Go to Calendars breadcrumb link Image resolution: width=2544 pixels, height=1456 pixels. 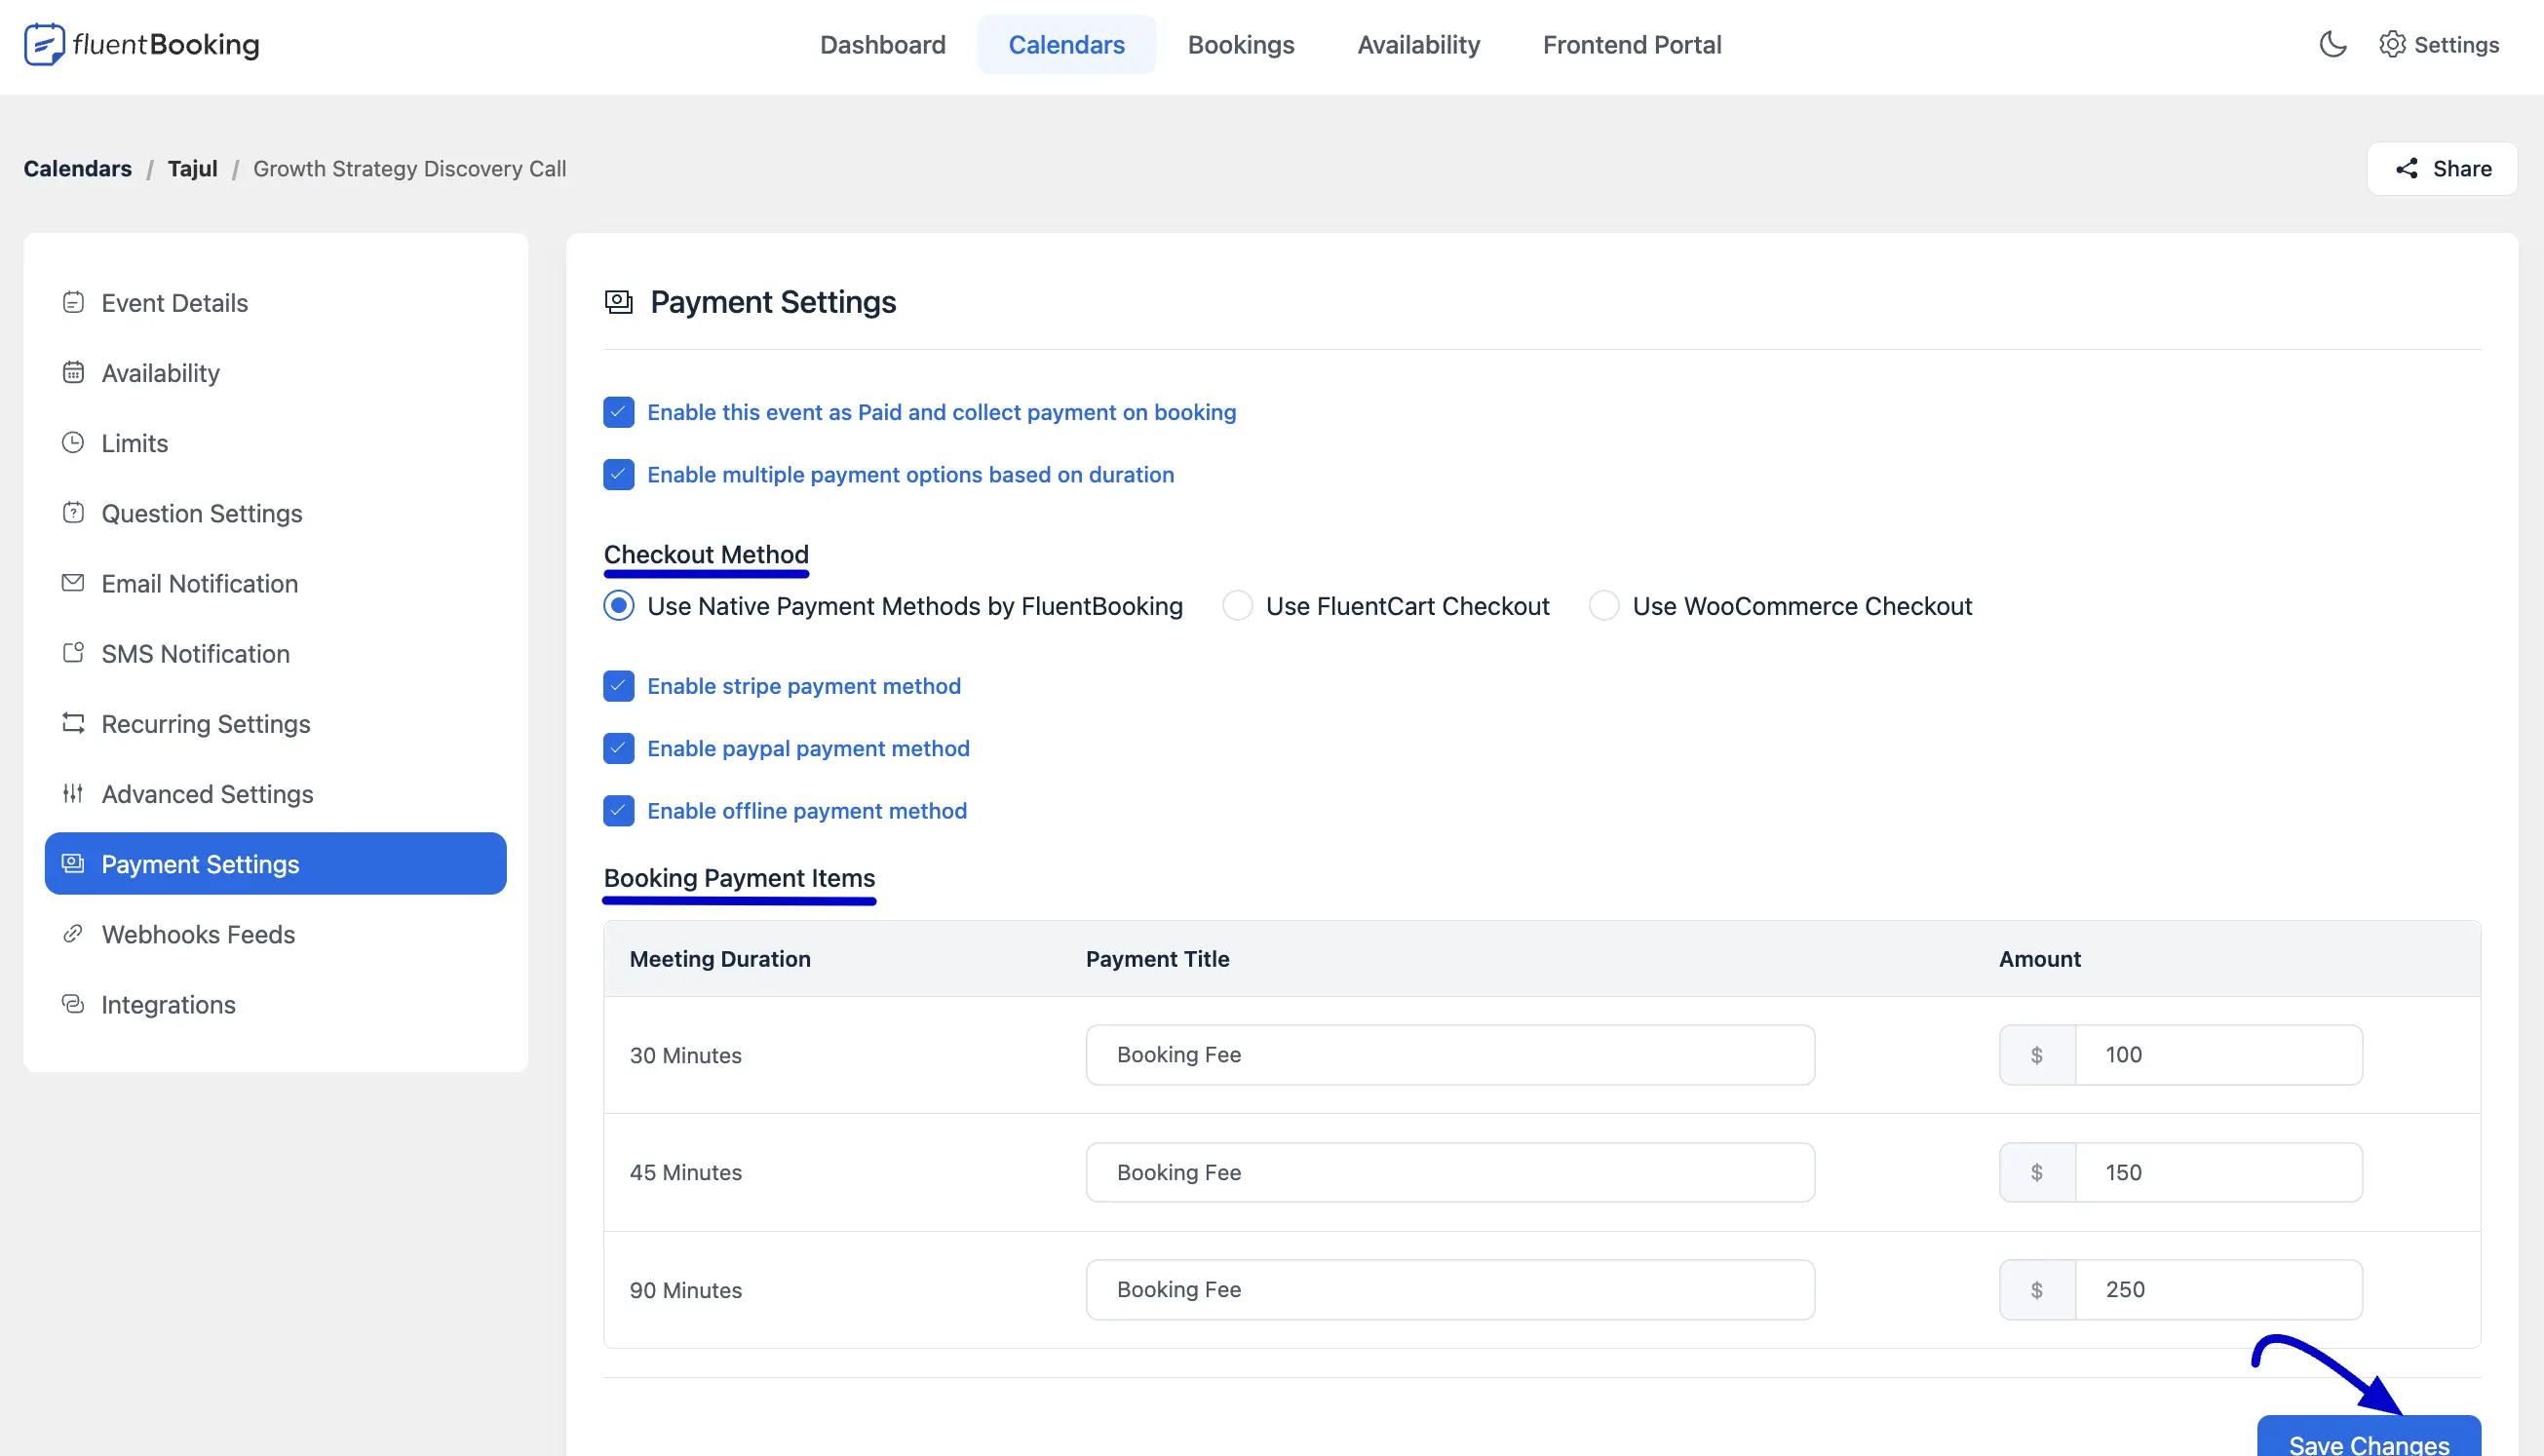click(78, 168)
